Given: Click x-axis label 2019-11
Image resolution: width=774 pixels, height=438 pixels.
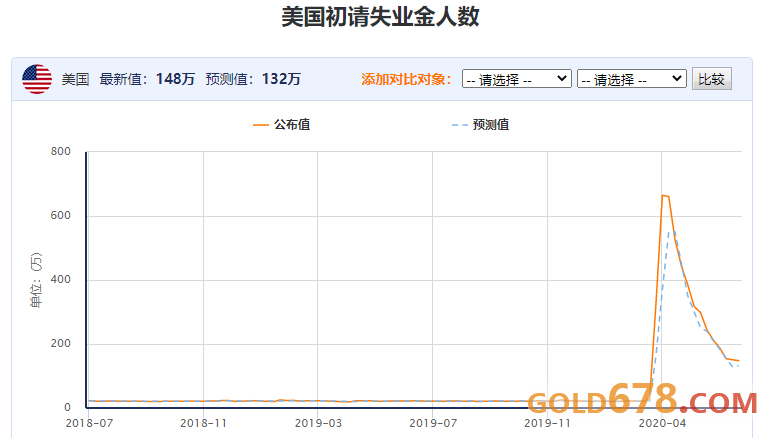Looking at the screenshot, I should (547, 423).
